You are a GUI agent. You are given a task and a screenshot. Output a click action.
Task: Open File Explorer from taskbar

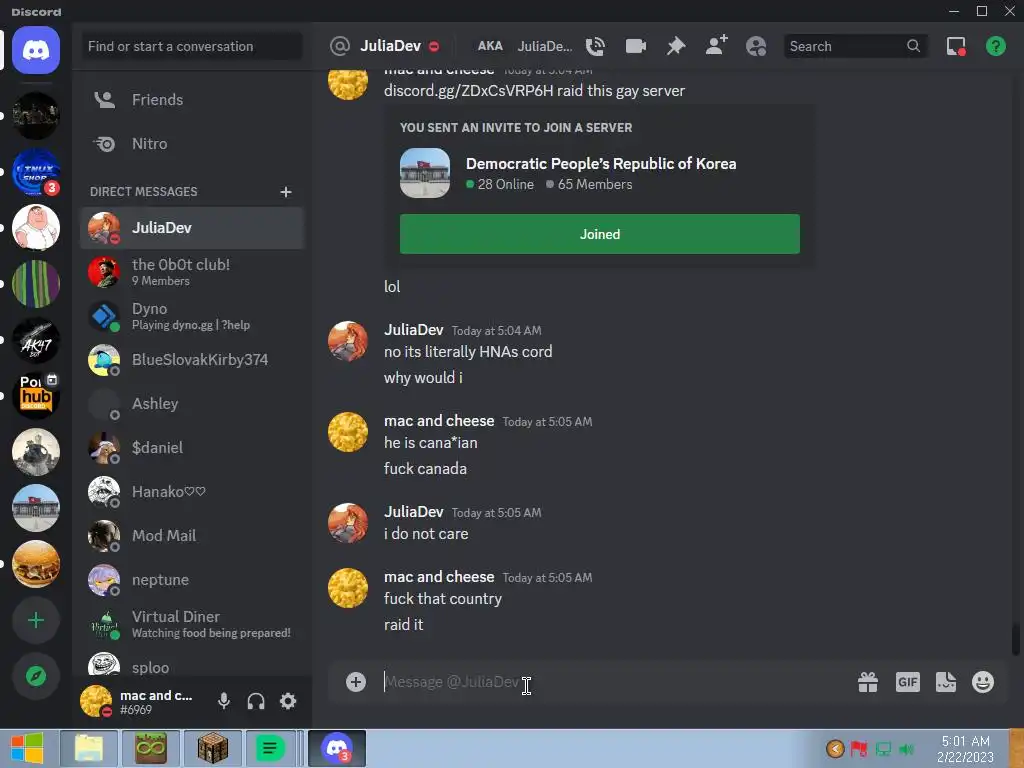tap(89, 748)
